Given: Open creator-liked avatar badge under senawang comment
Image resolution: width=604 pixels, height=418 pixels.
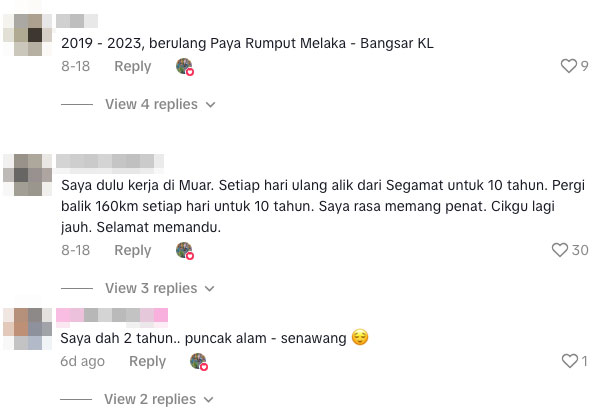Looking at the screenshot, I should pos(199,362).
